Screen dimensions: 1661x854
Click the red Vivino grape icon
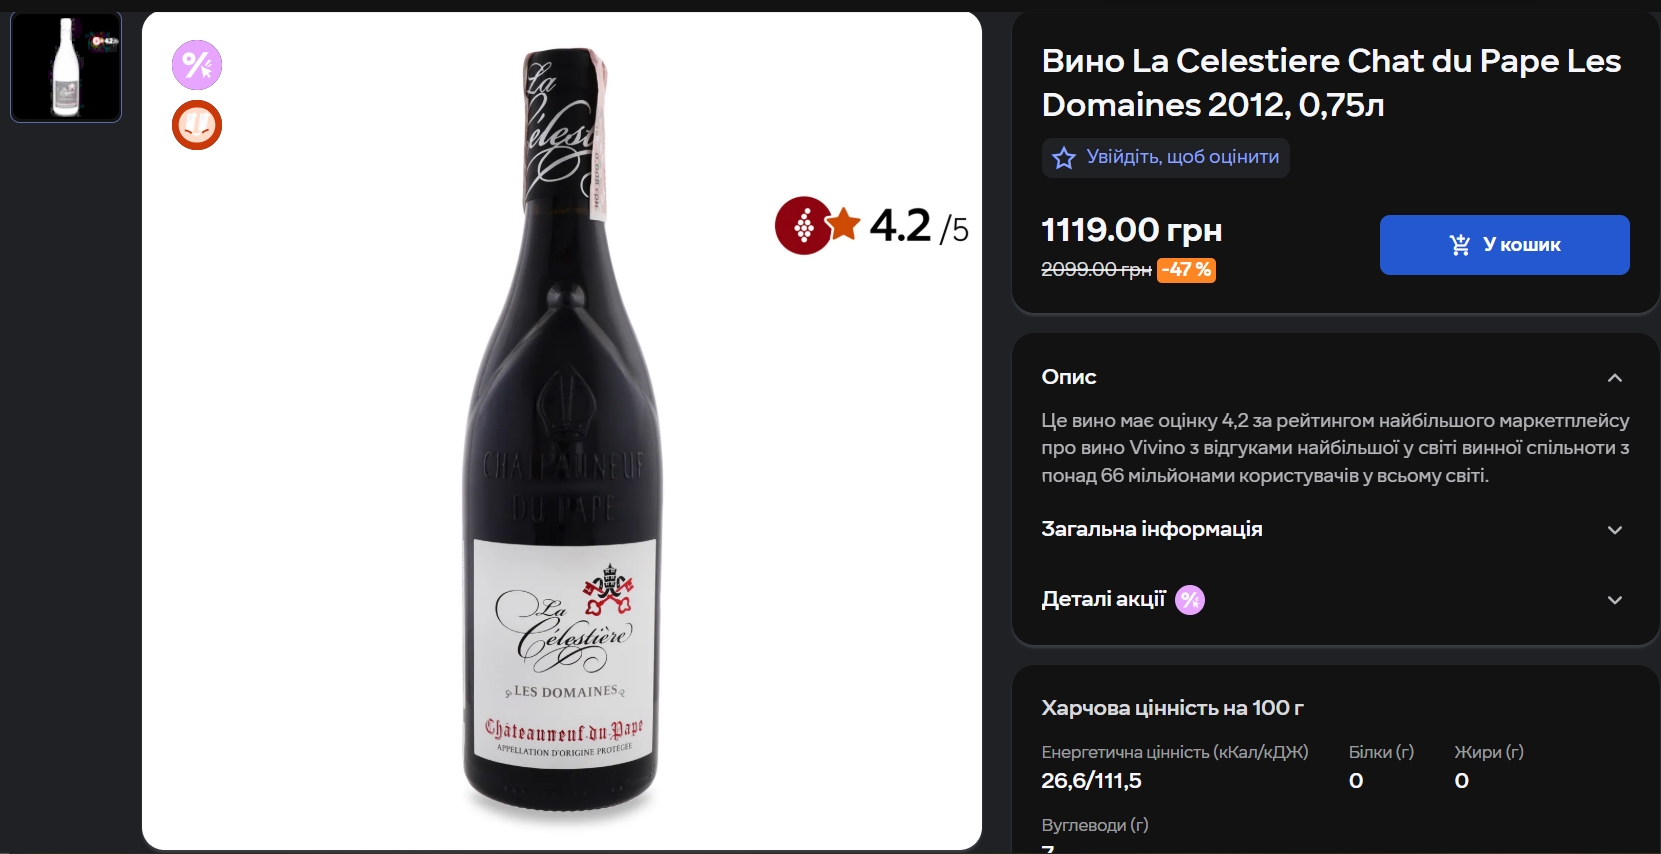(x=802, y=226)
